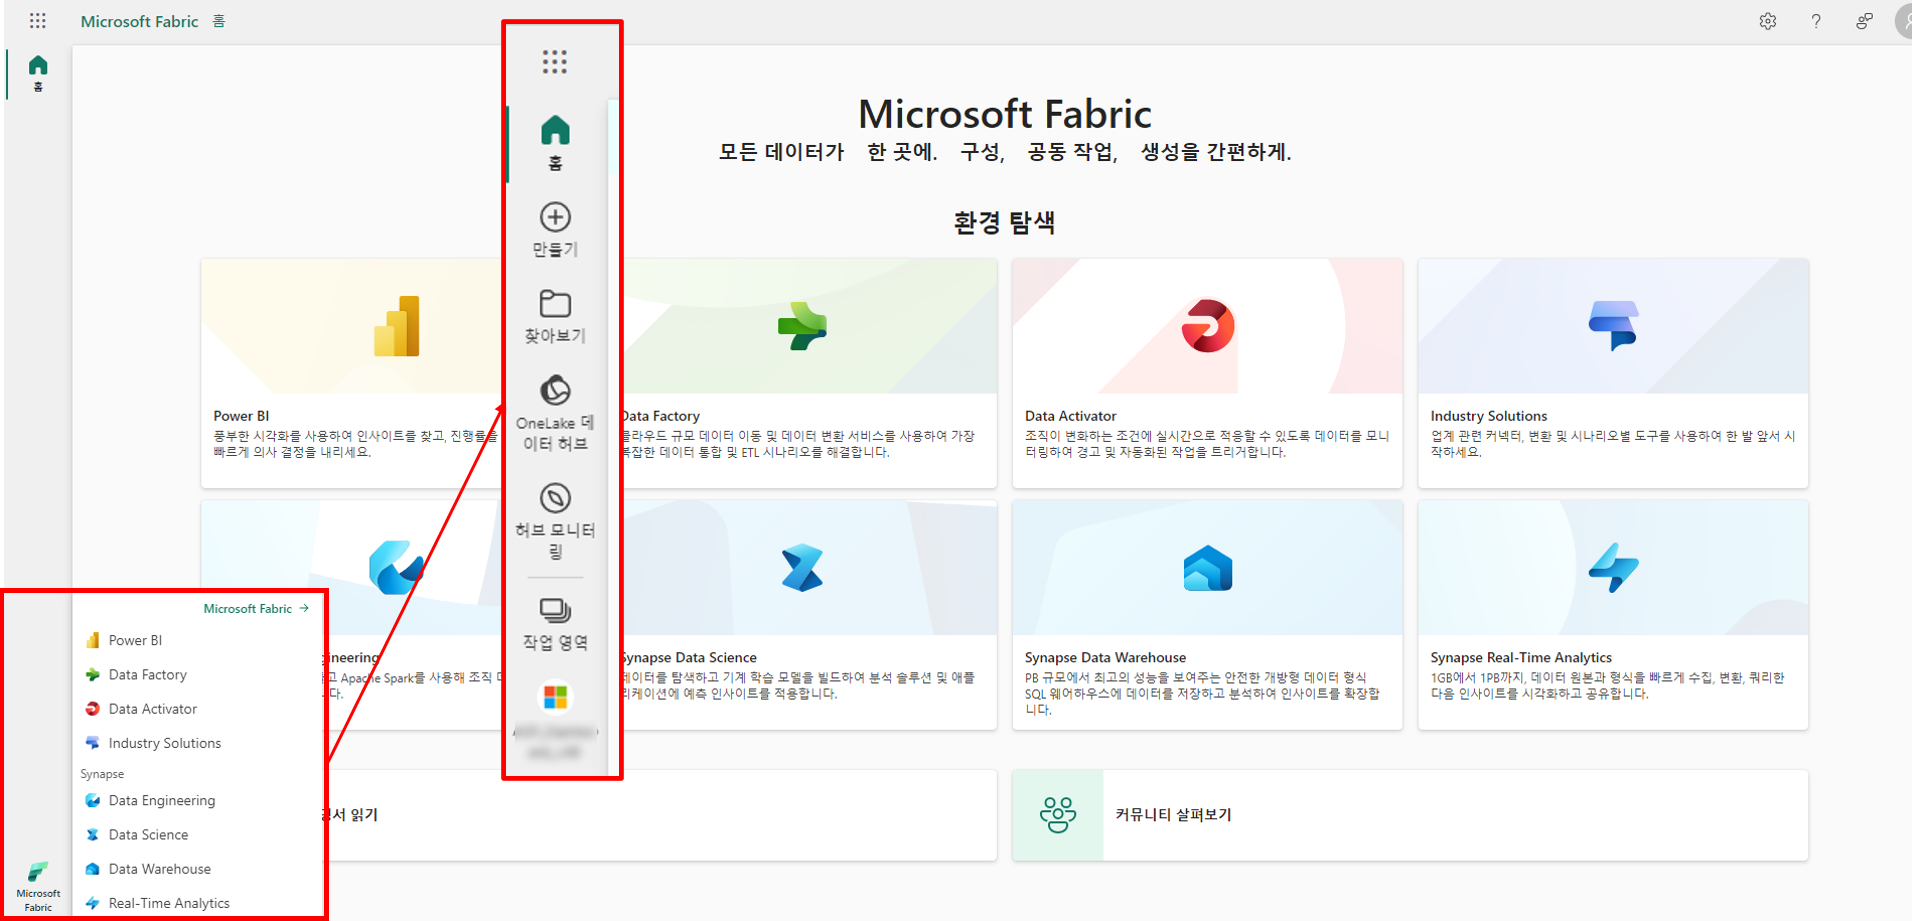The image size is (1912, 921).
Task: Open the Power BI card title
Action: tap(241, 416)
